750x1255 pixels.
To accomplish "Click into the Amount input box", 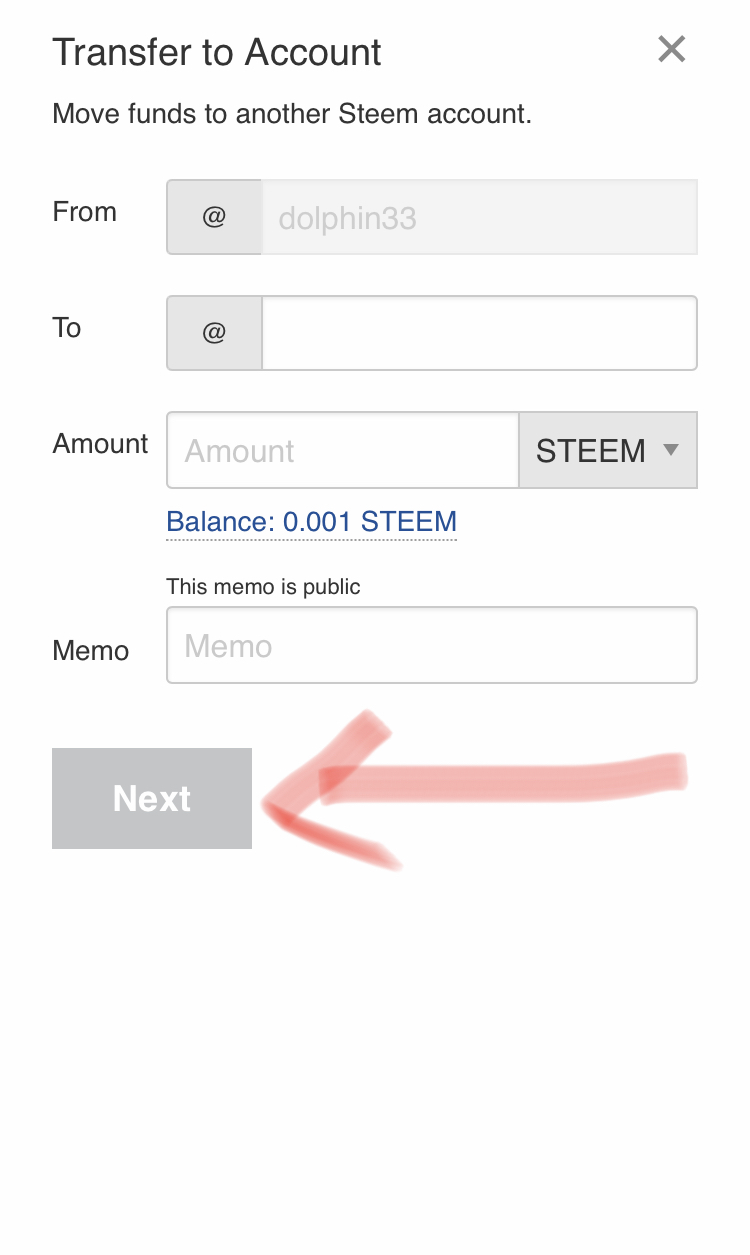I will (x=342, y=450).
